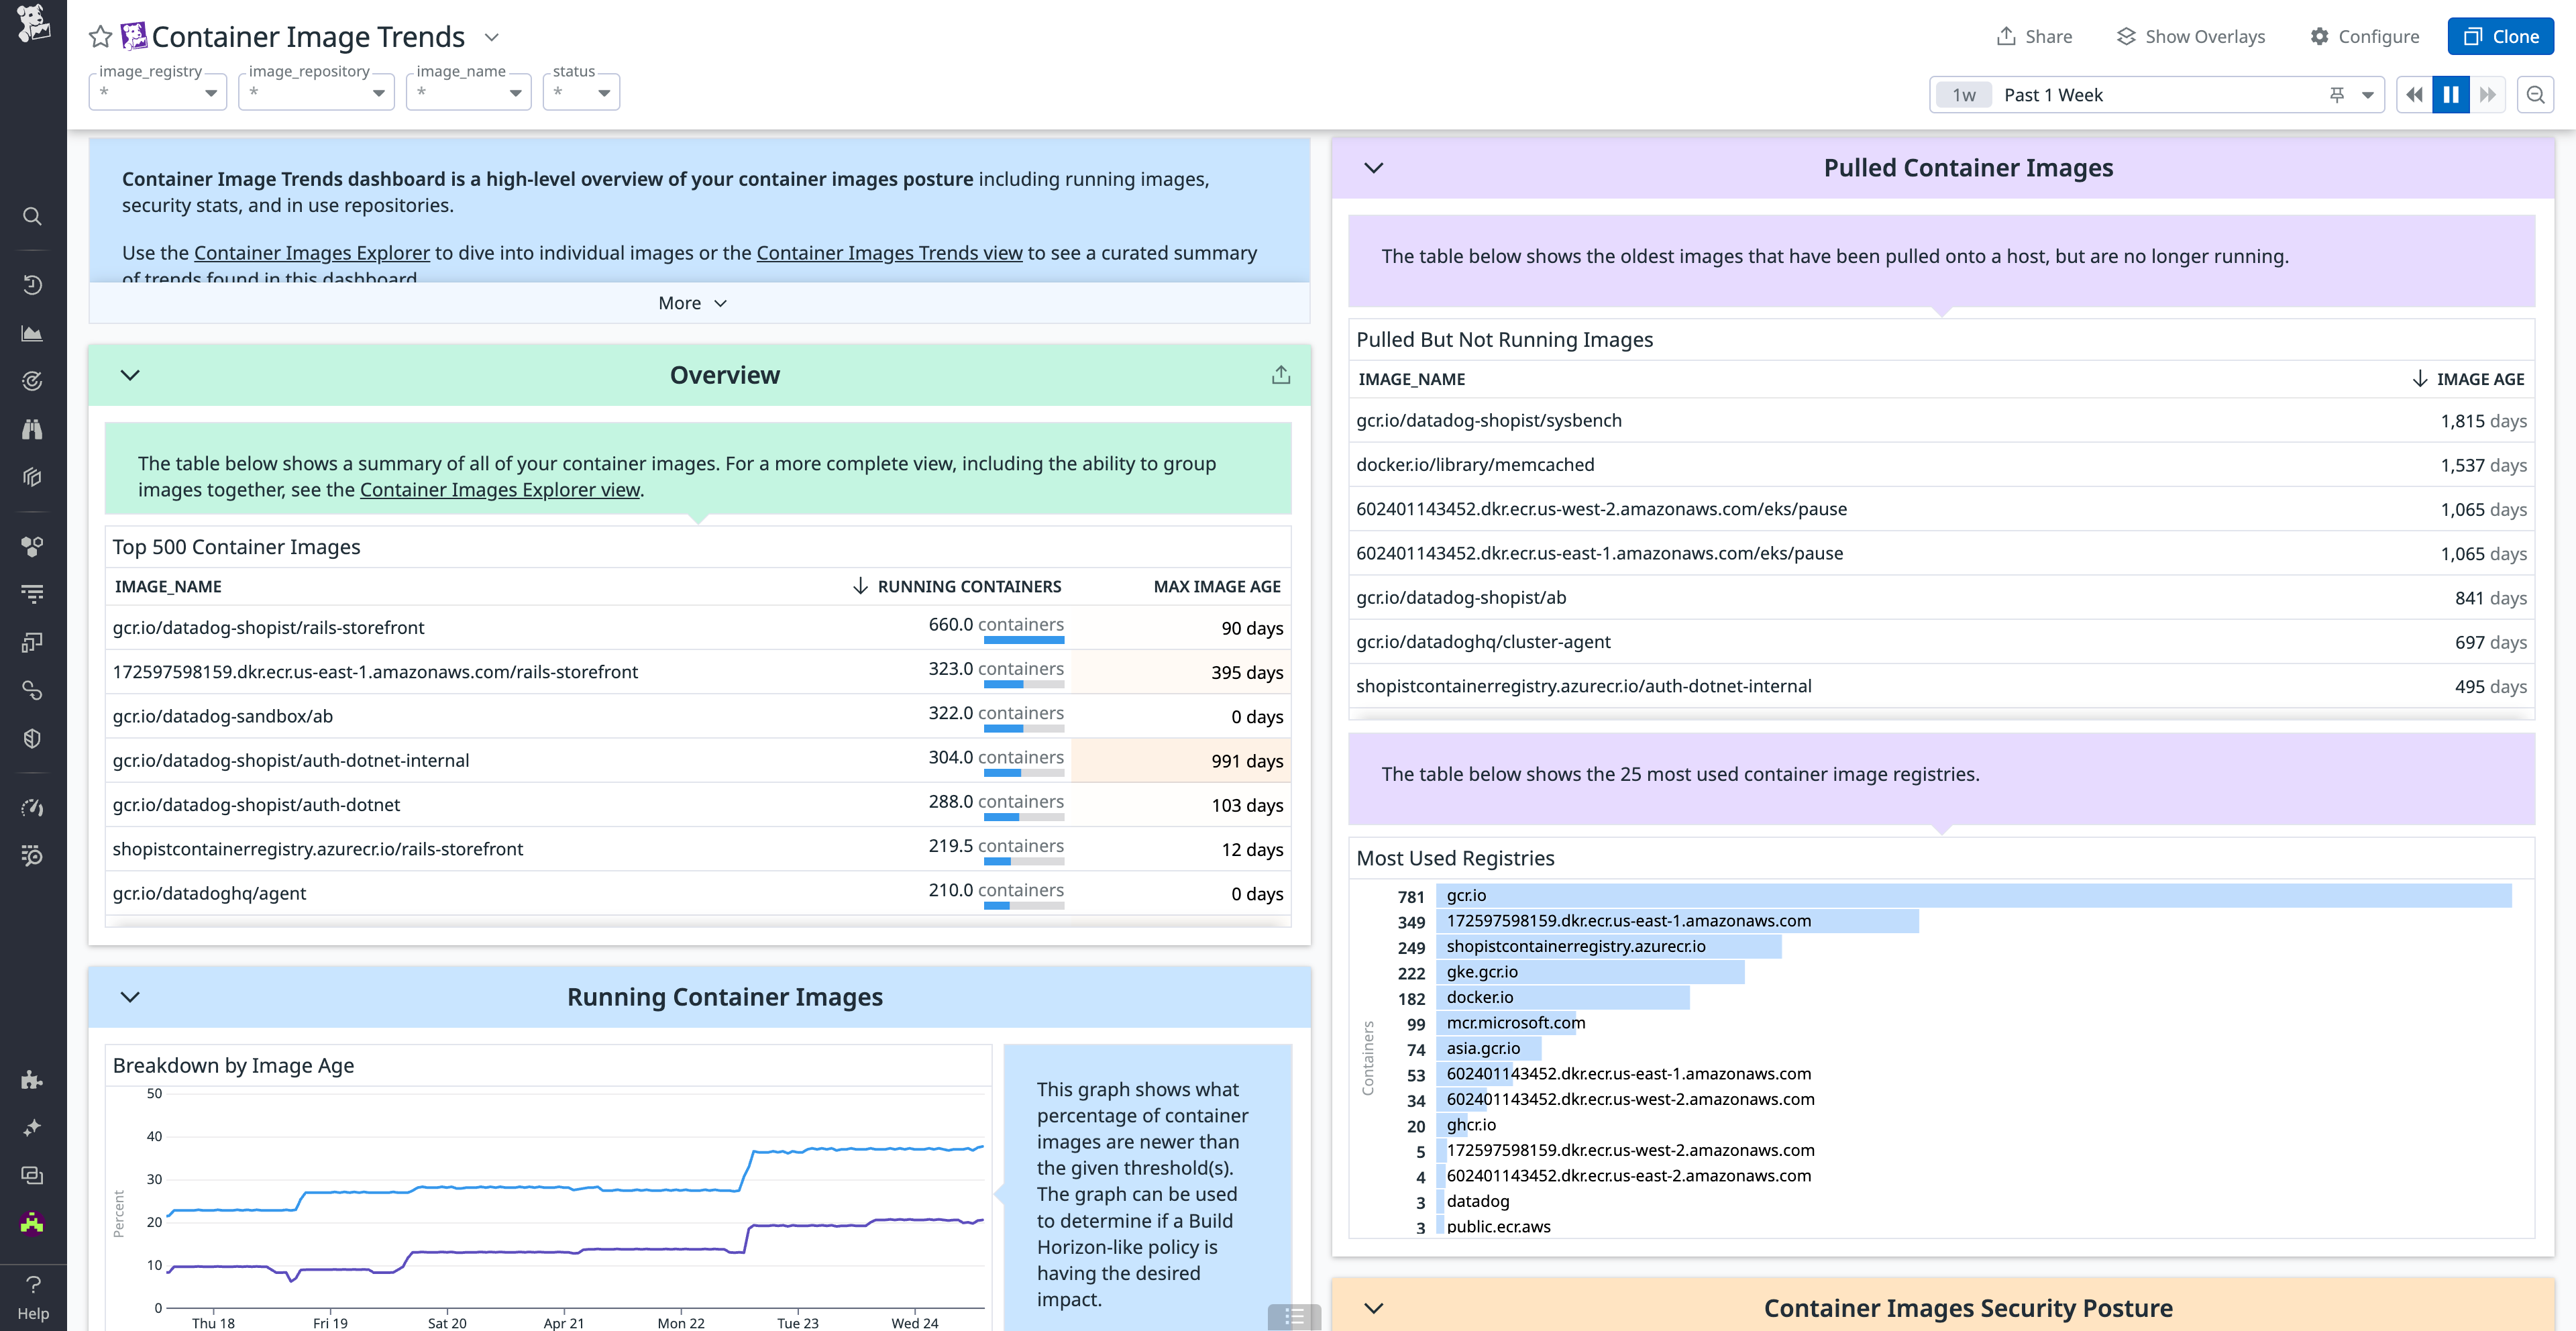This screenshot has height=1331, width=2576.
Task: Pause live updating with the pause control
Action: tap(2450, 94)
